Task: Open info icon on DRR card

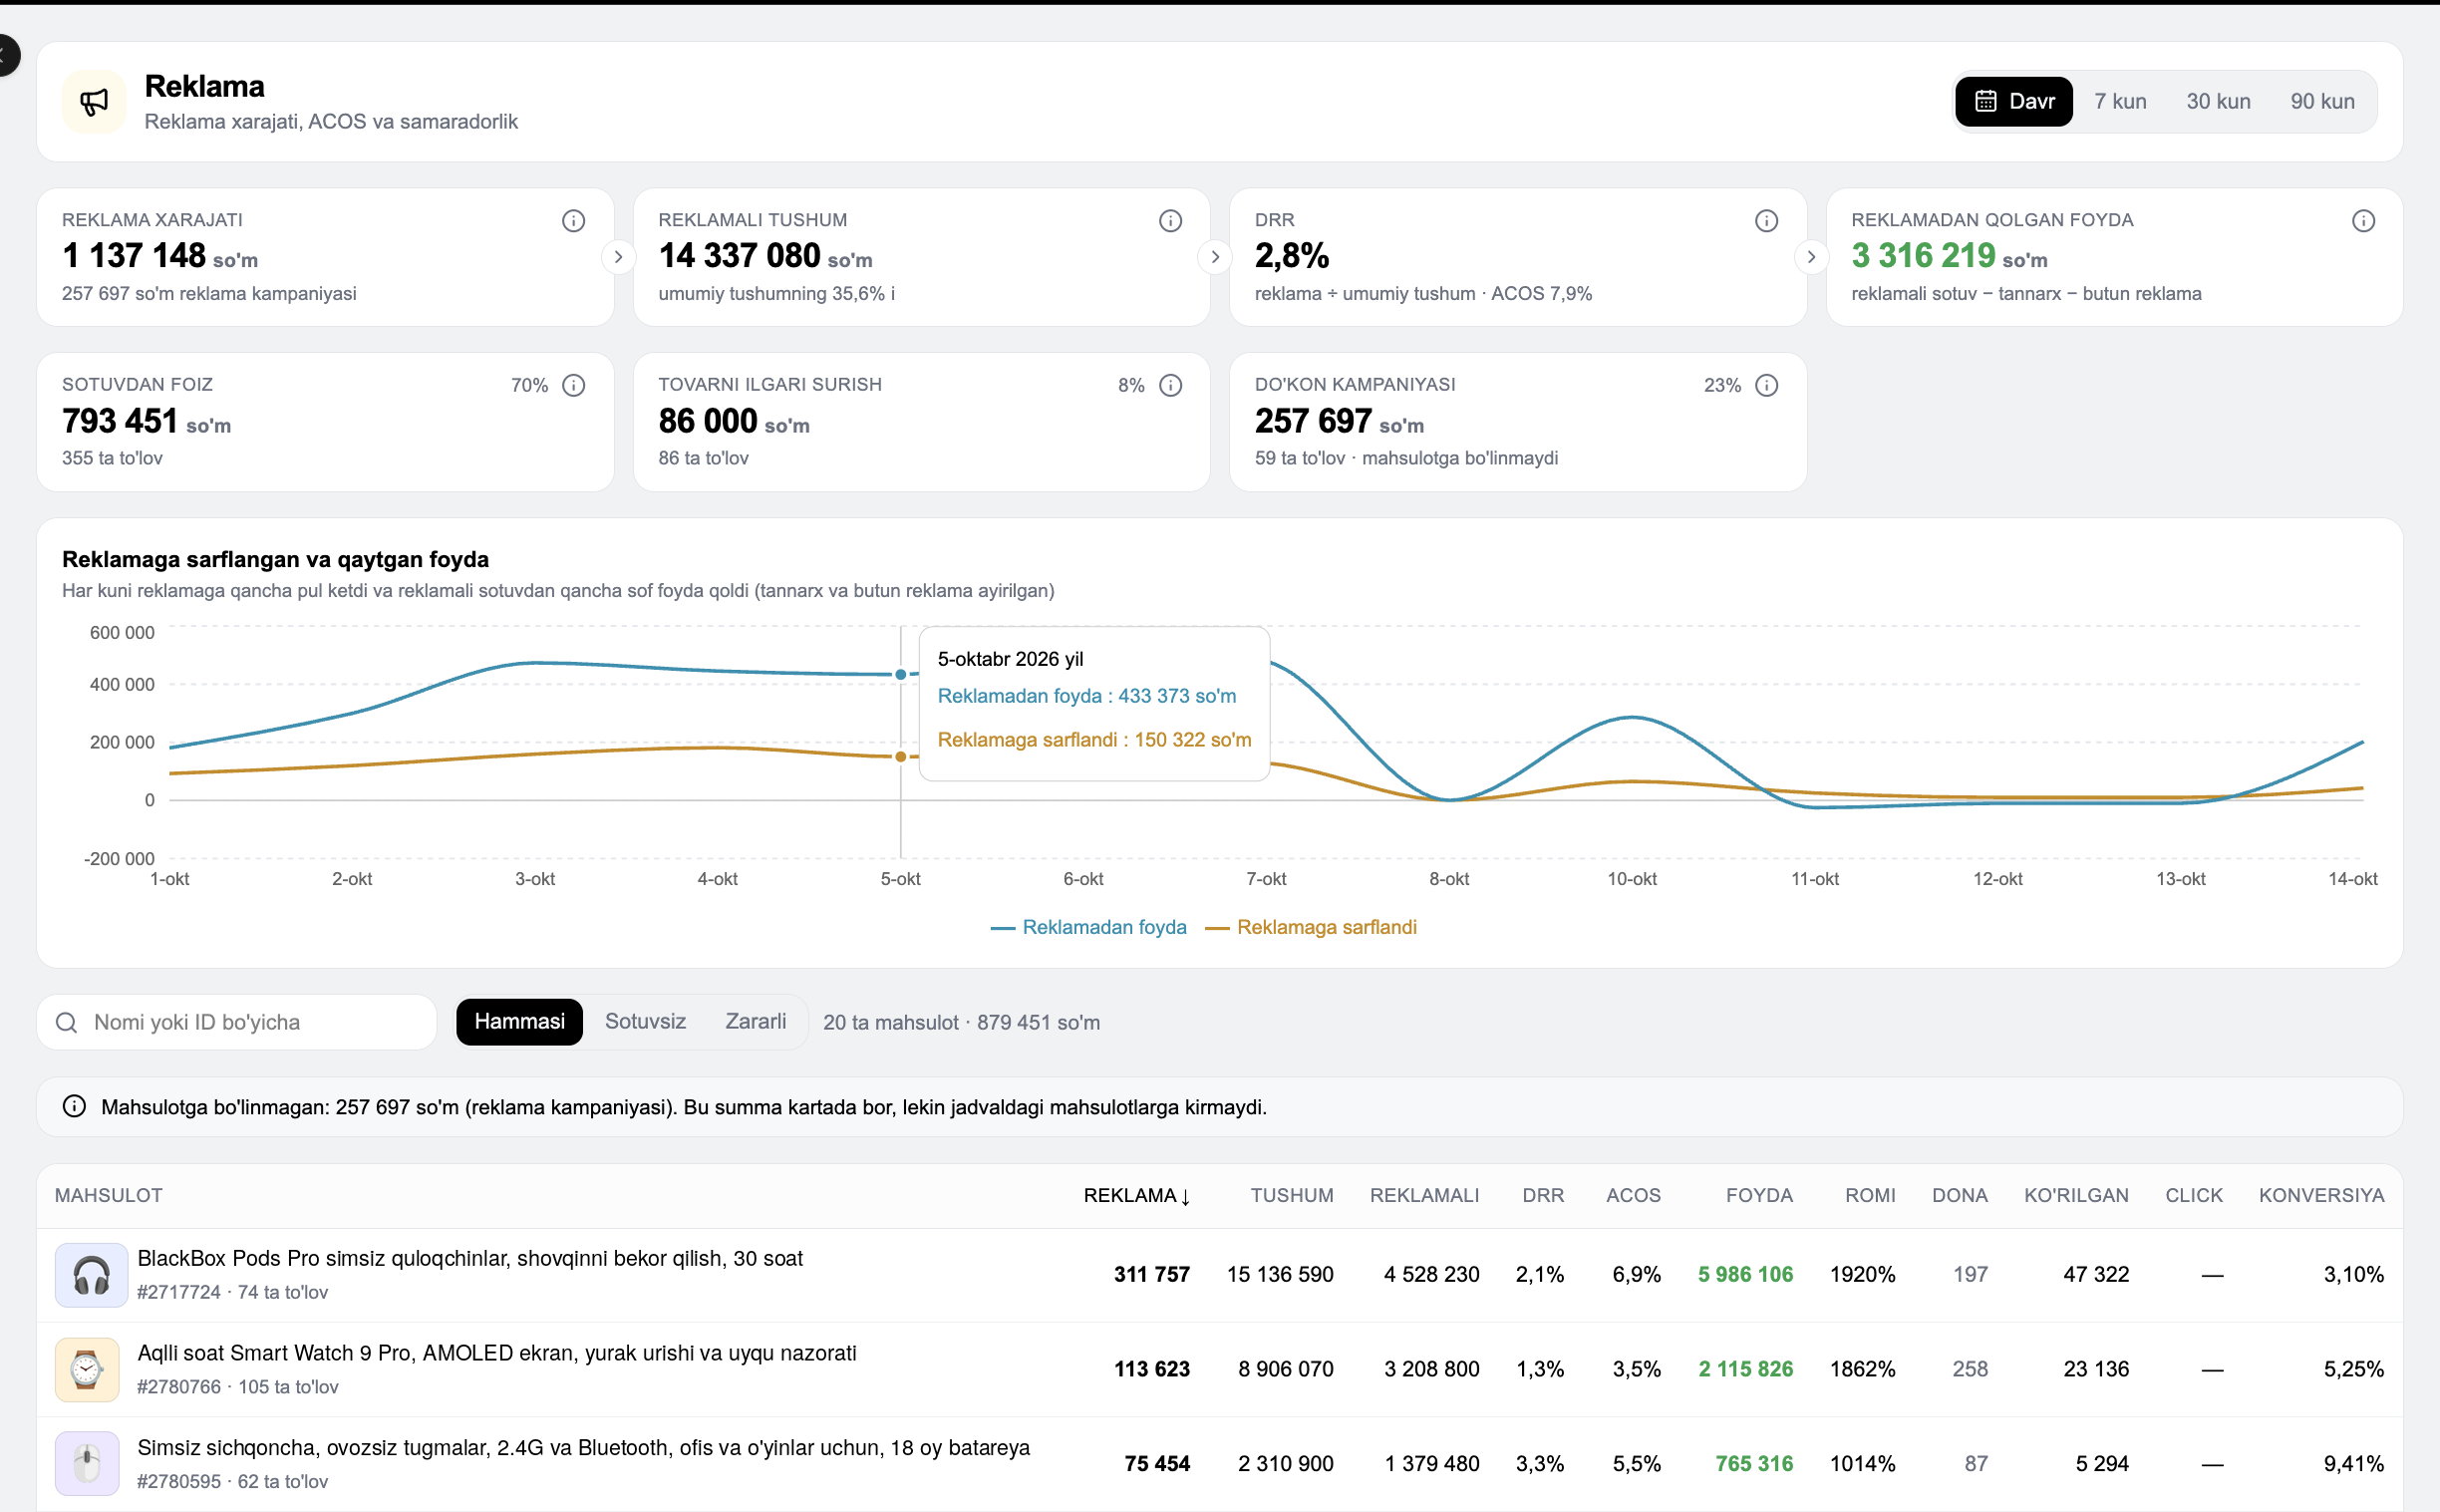Action: [x=1766, y=221]
